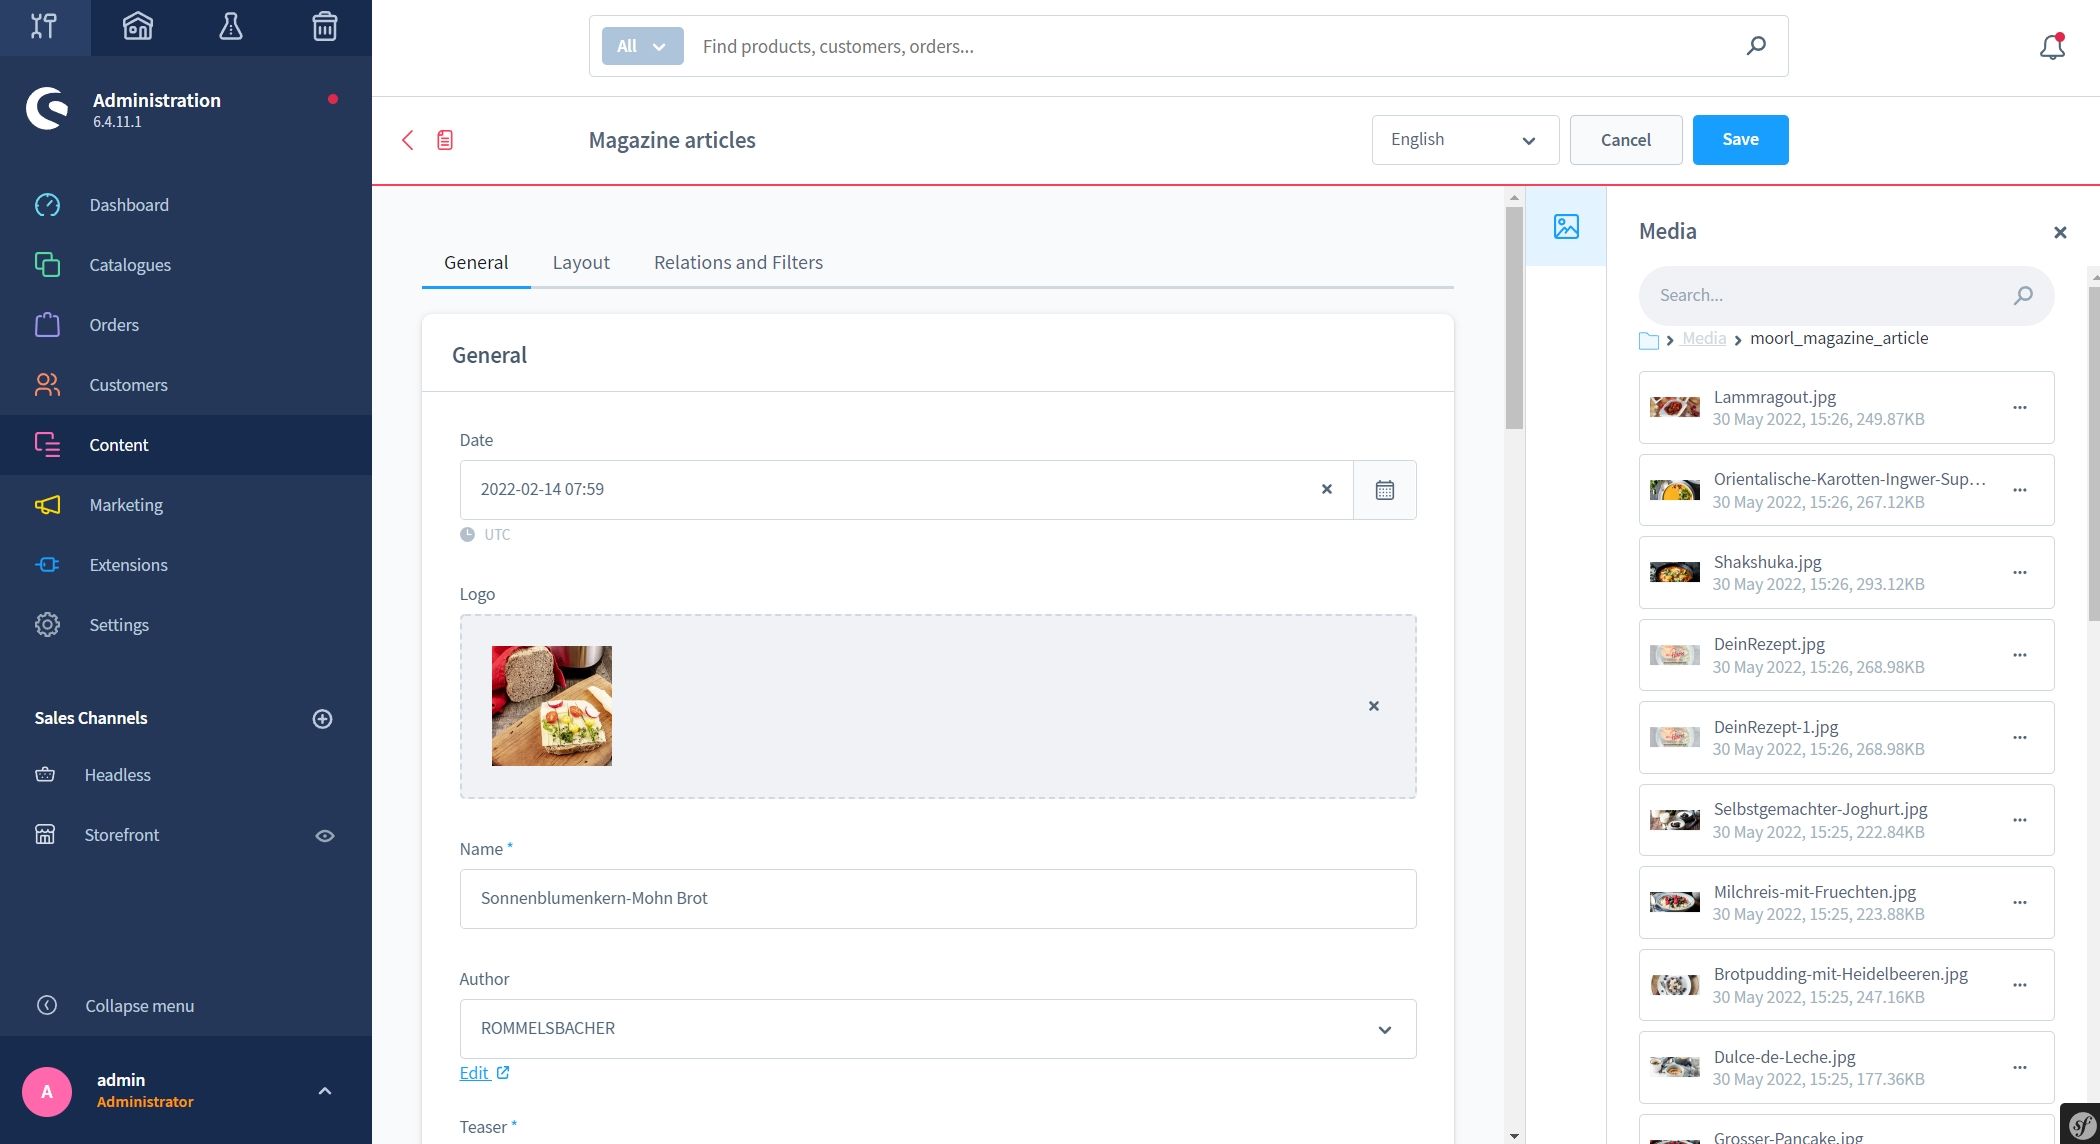Click the Save button
2100x1144 pixels.
1739,140
